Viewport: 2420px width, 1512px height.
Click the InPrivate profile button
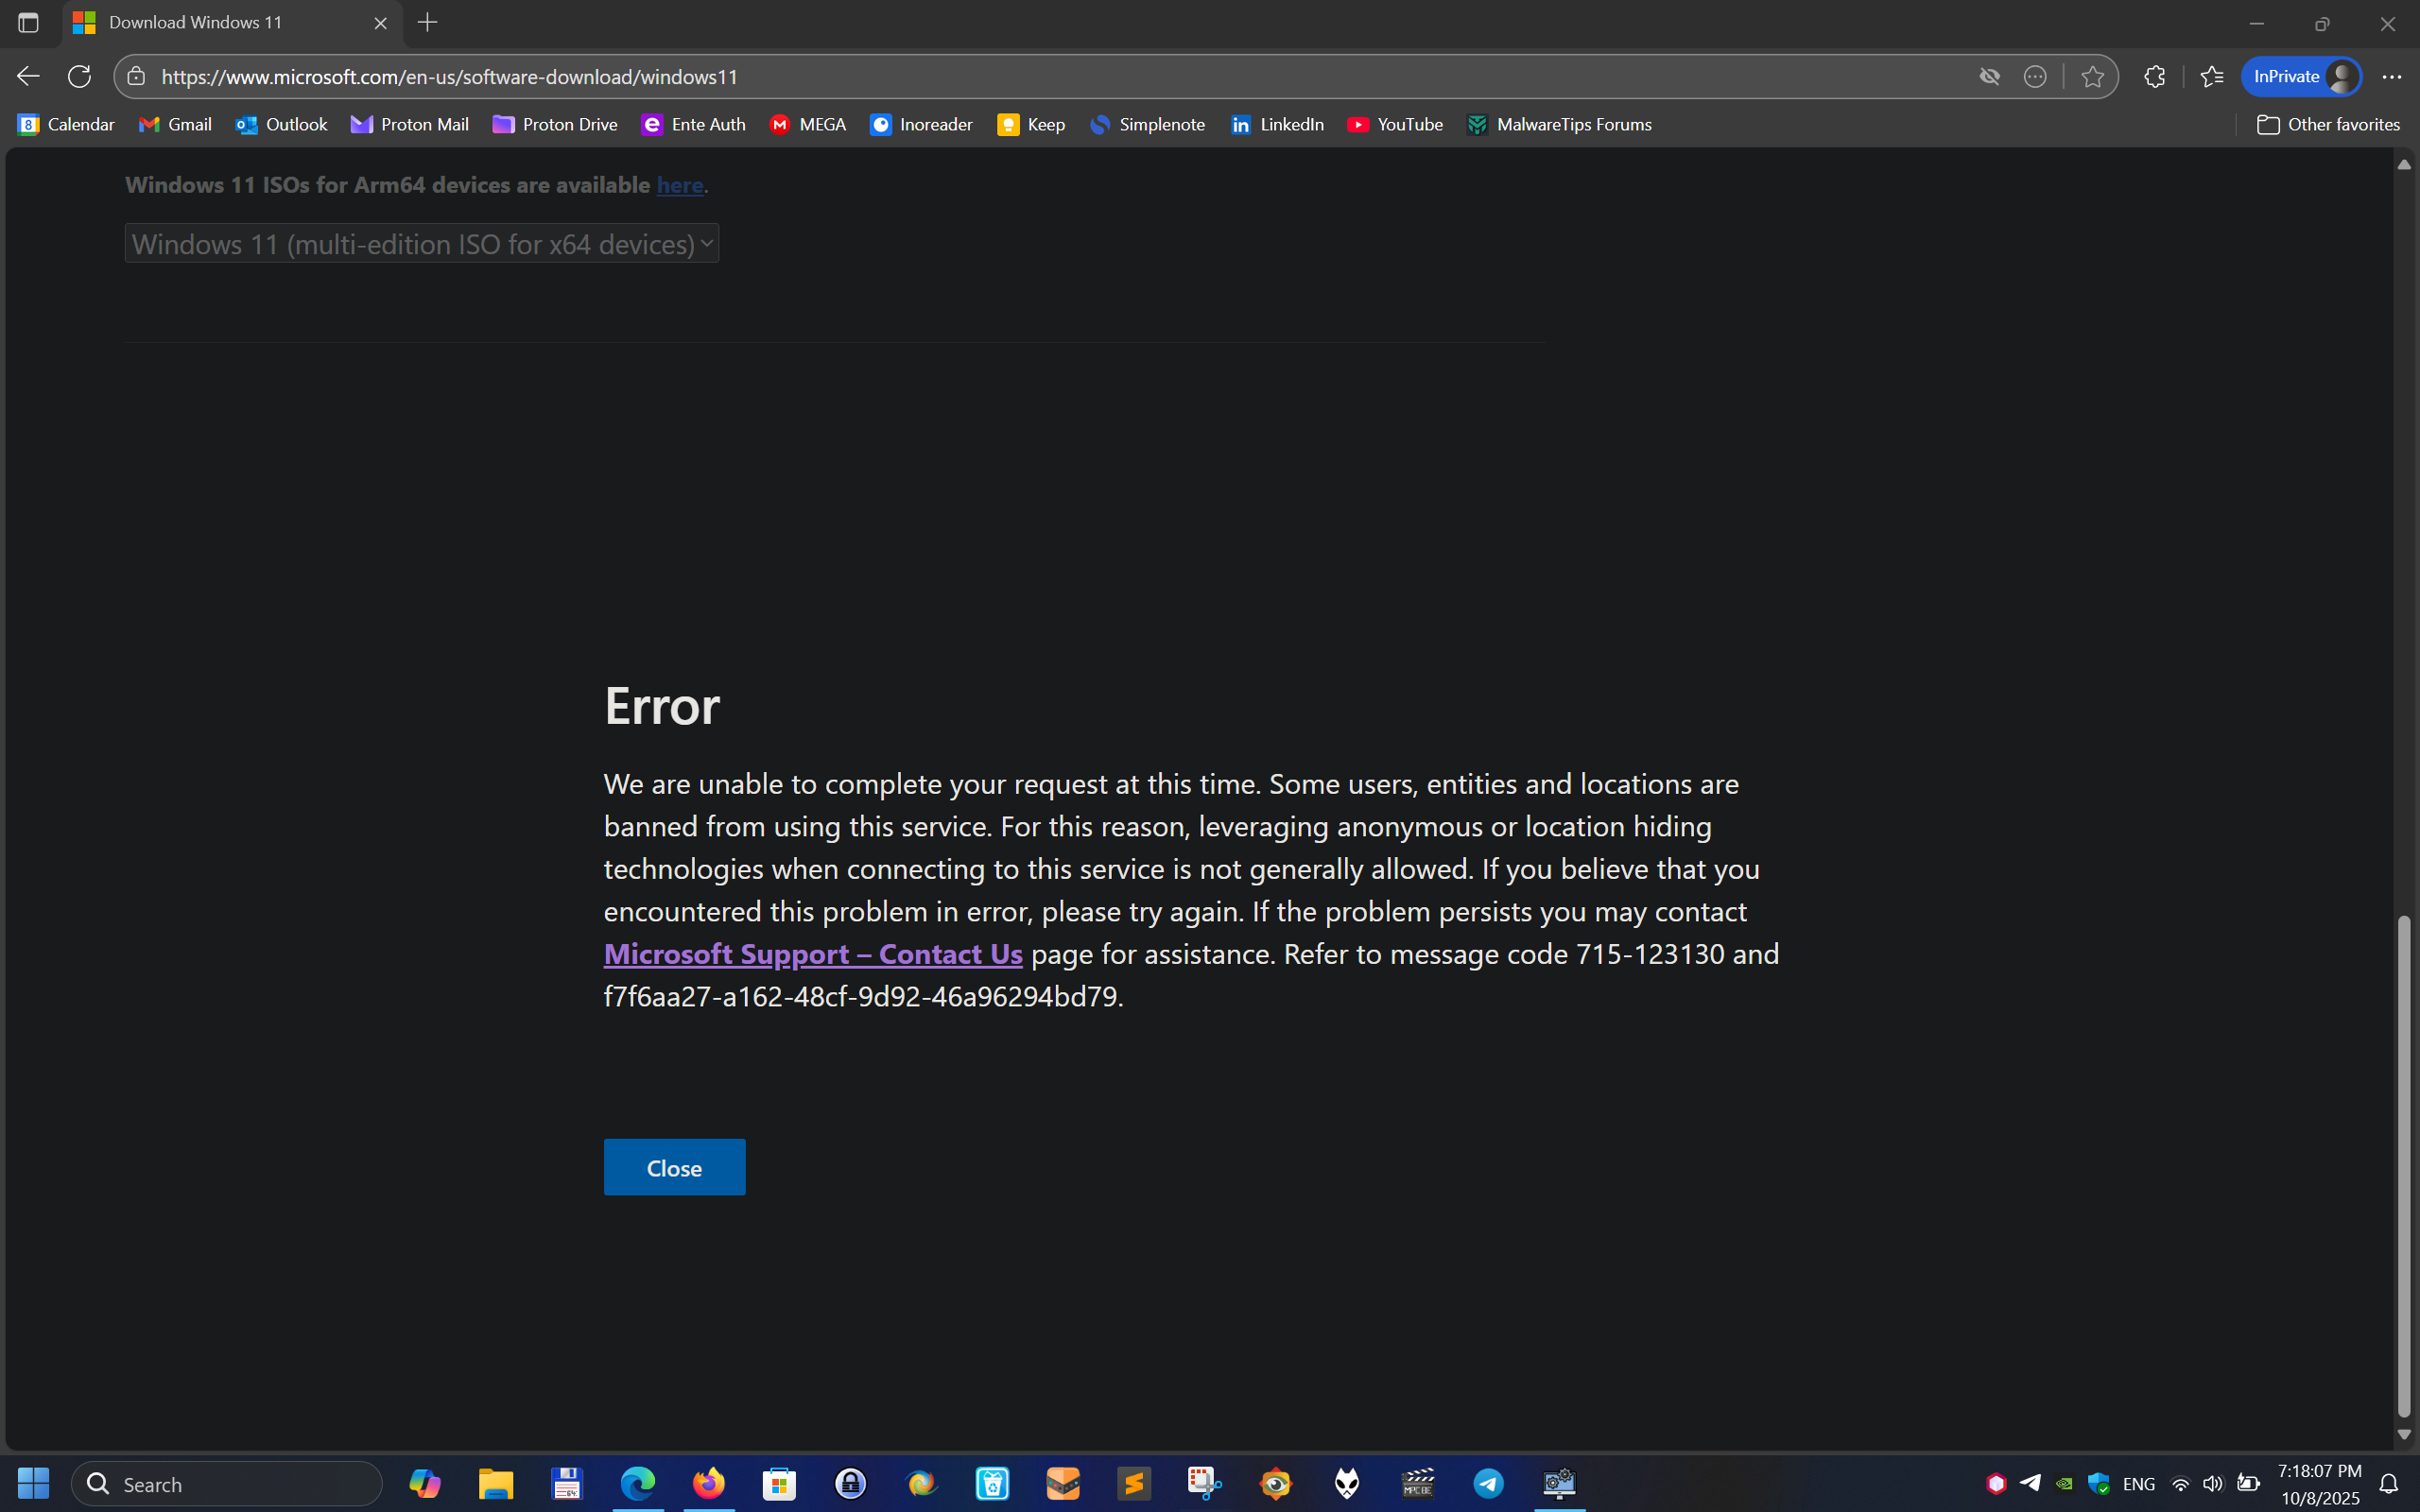2301,76
